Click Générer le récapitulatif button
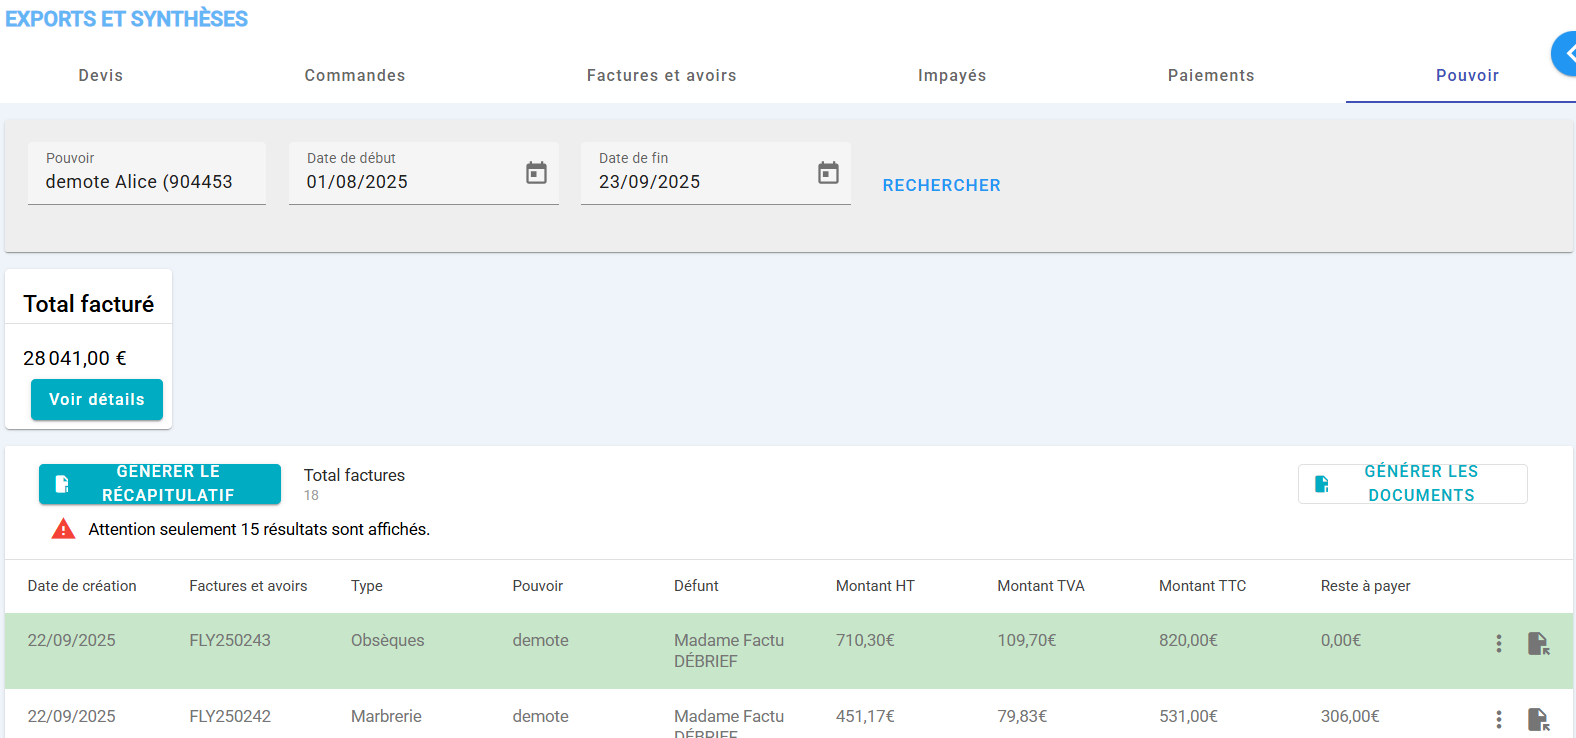This screenshot has height=738, width=1576. pos(160,484)
